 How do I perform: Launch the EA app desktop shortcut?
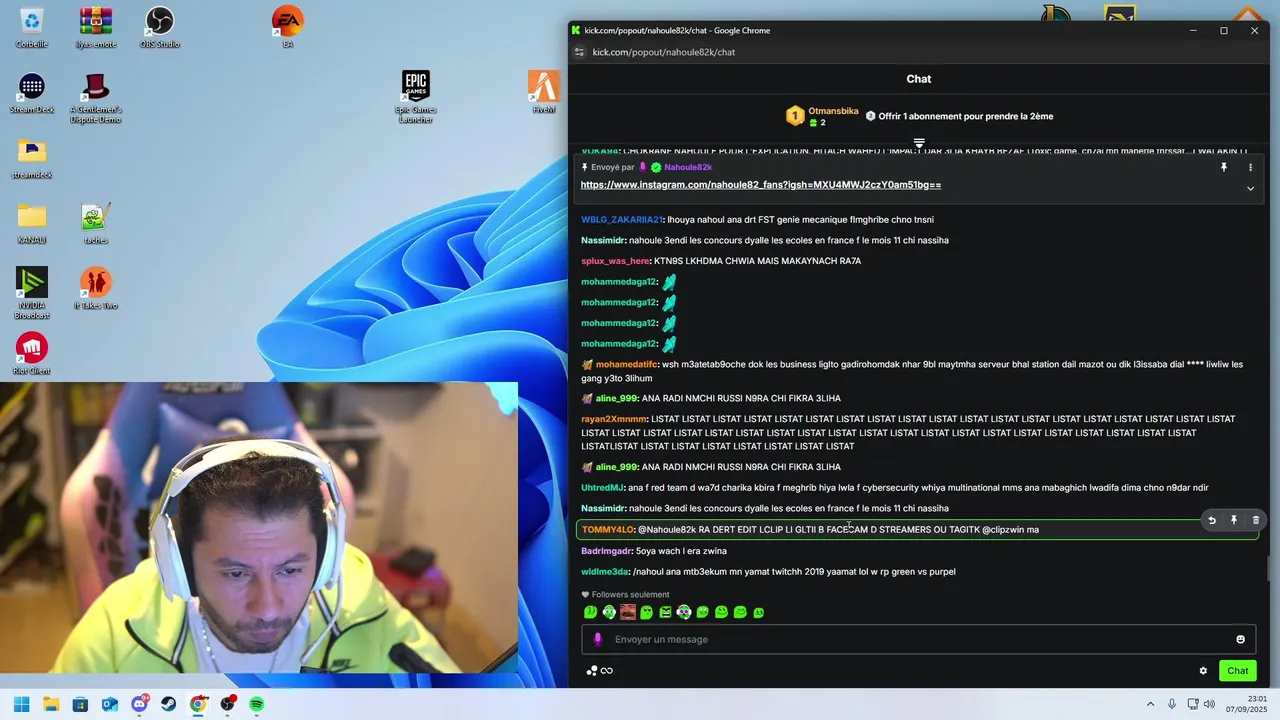(288, 27)
